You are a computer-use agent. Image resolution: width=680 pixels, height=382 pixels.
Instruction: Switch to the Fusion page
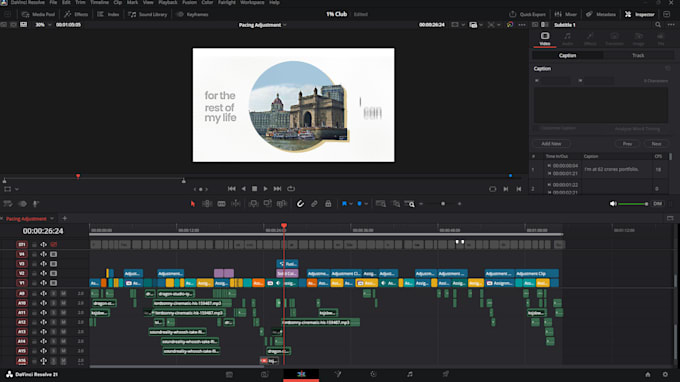(337, 374)
